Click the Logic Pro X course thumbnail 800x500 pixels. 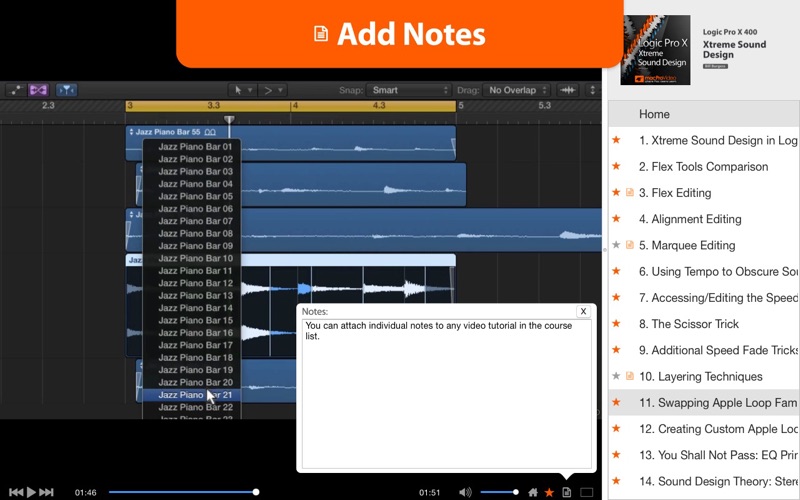655,50
